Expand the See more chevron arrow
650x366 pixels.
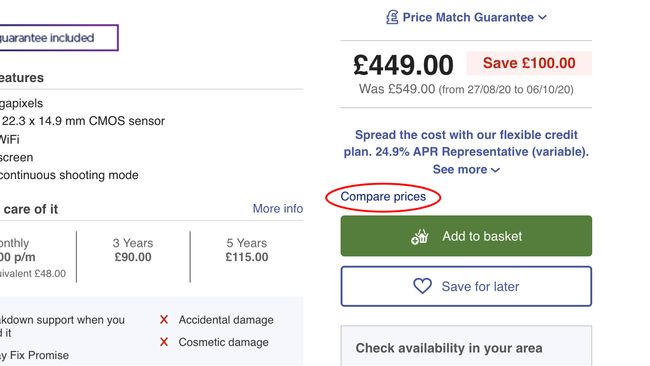pos(495,170)
